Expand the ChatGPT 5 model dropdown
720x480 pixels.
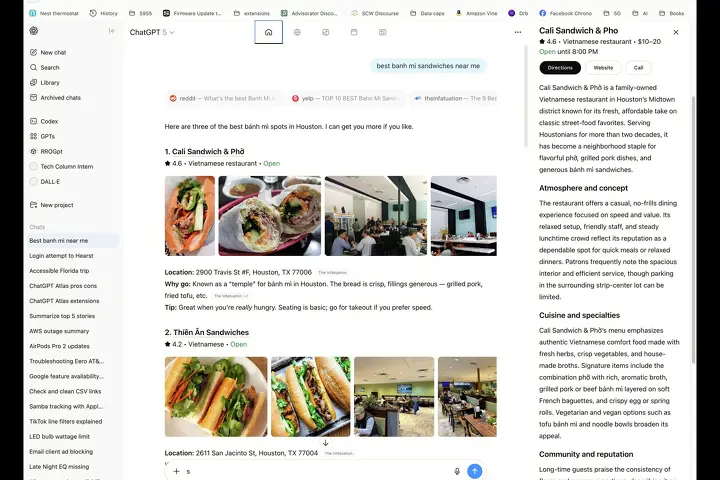click(x=152, y=32)
